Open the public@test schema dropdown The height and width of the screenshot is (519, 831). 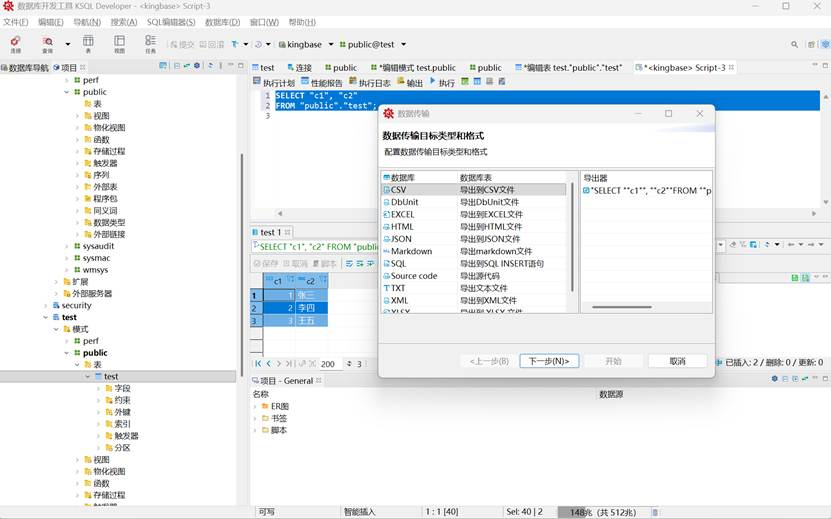pos(370,44)
